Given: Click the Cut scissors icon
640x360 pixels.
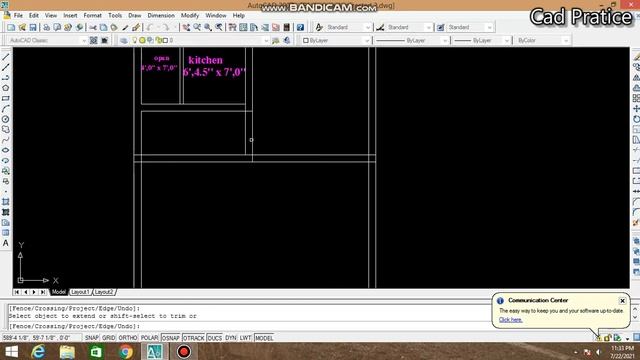Looking at the screenshot, I should (x=93, y=27).
